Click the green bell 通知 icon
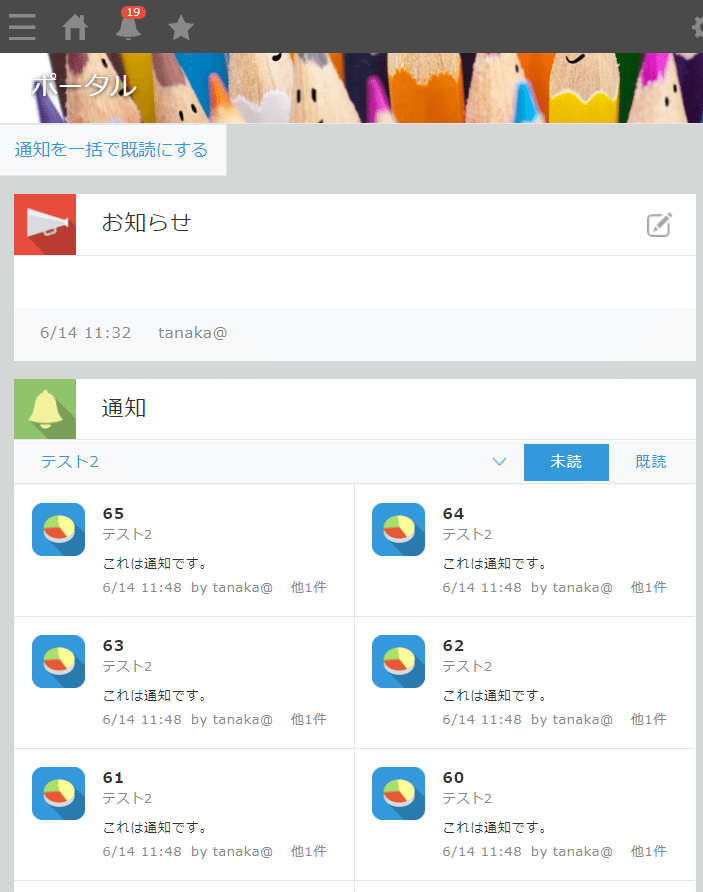This screenshot has width=703, height=892. pyautogui.click(x=45, y=409)
